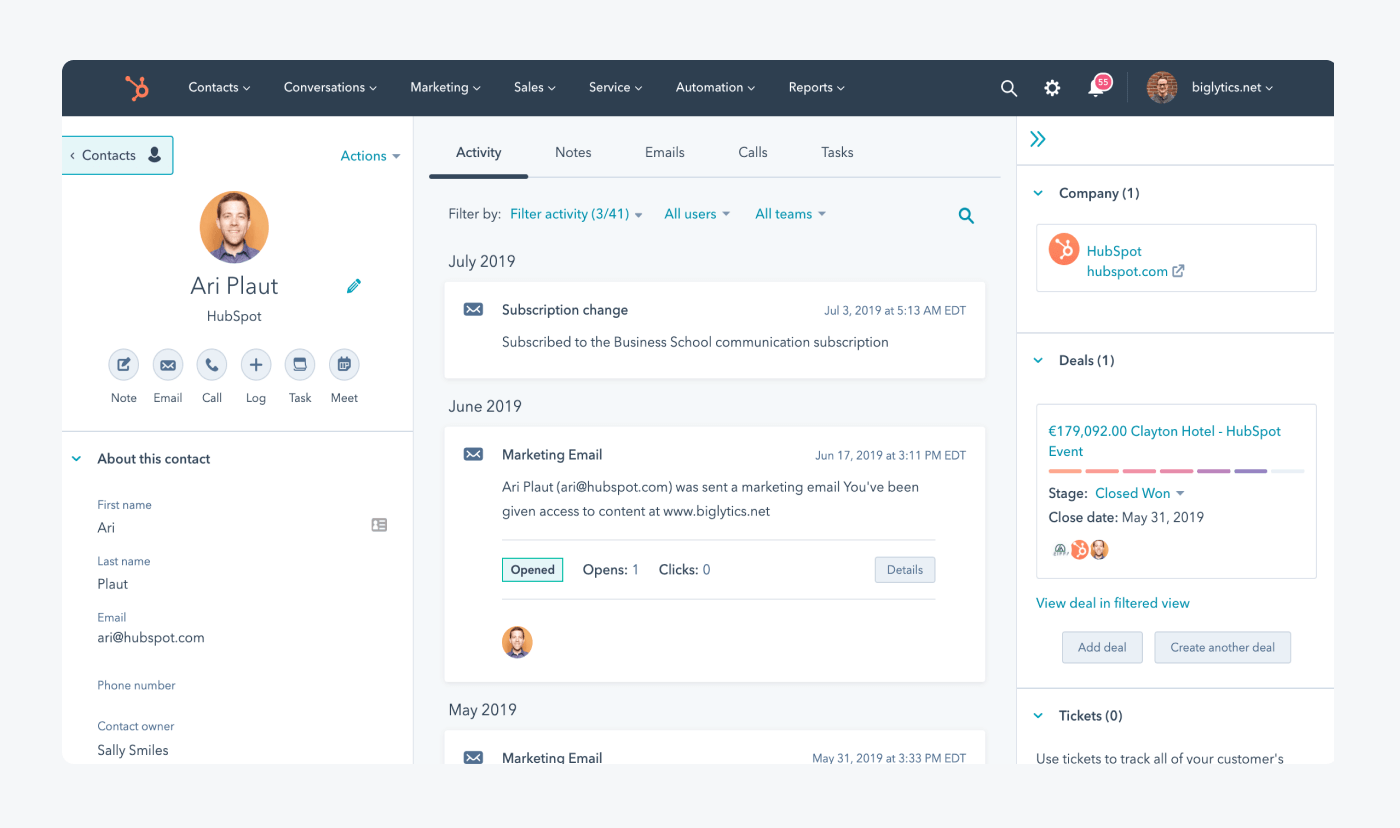This screenshot has height=828, width=1400.
Task: Switch to the Notes tab
Action: click(573, 153)
